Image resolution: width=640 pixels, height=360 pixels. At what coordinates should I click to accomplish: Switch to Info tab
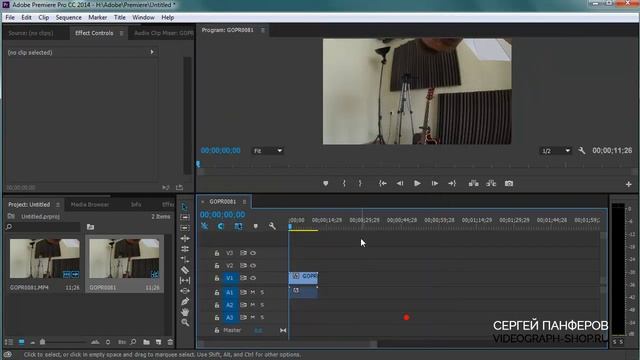(136, 204)
